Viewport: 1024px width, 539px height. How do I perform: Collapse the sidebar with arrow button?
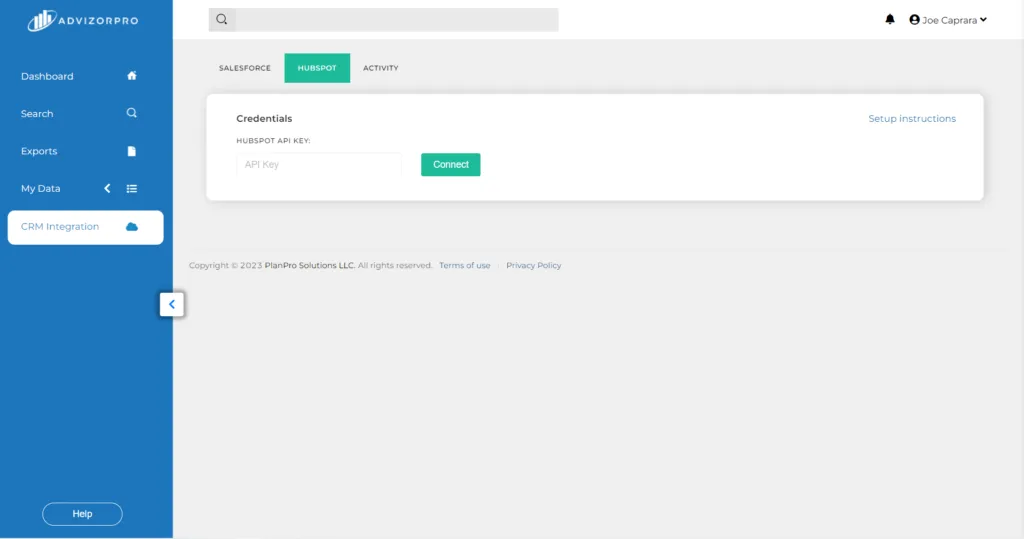click(172, 304)
